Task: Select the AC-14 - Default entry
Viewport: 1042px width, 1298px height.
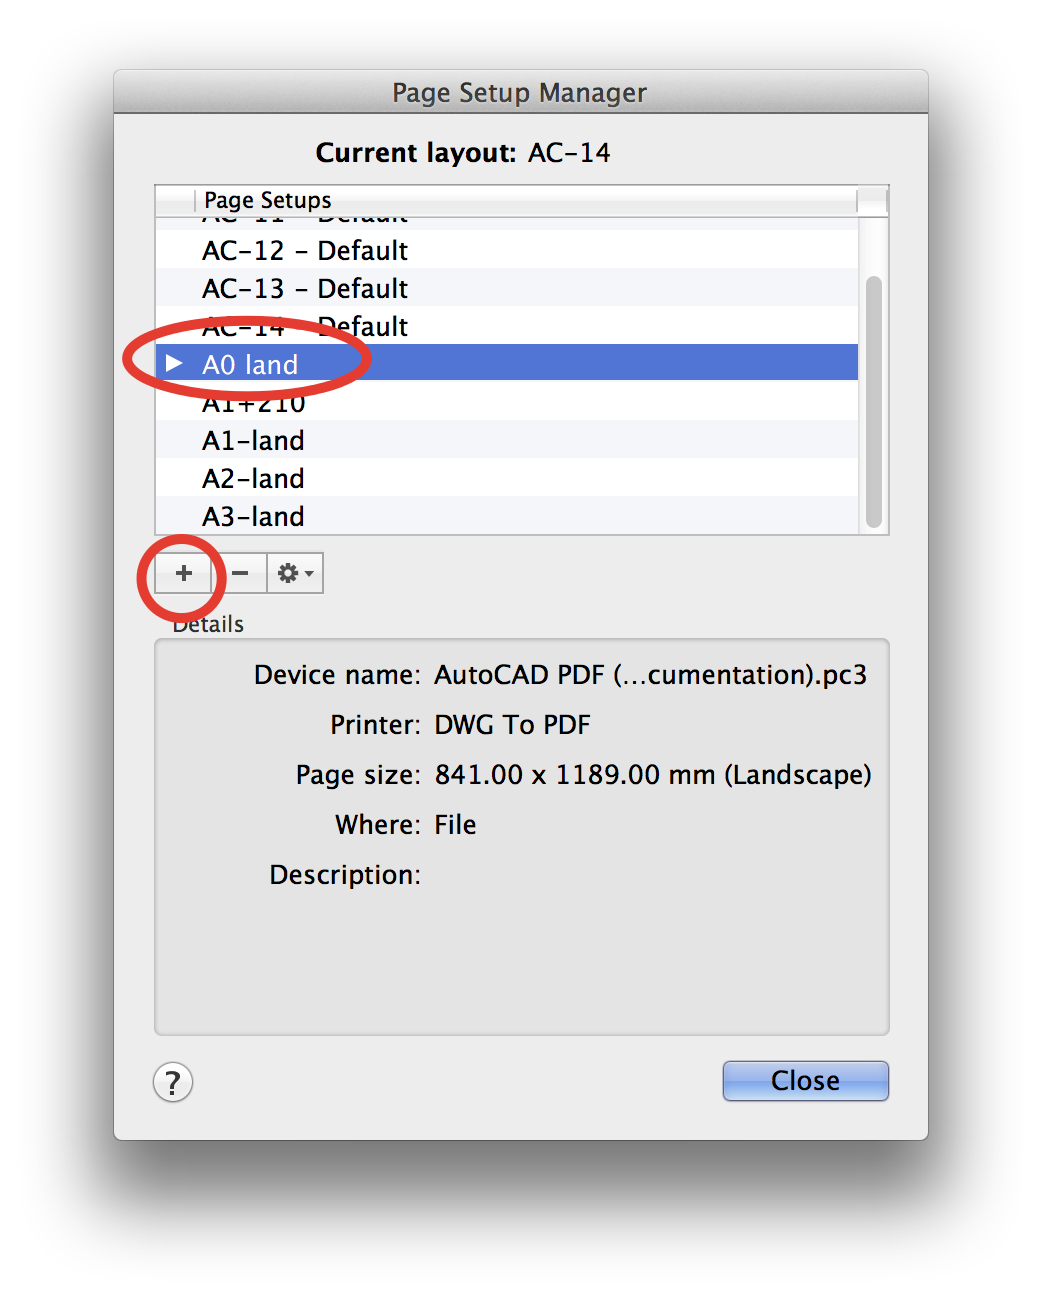Action: tap(304, 326)
